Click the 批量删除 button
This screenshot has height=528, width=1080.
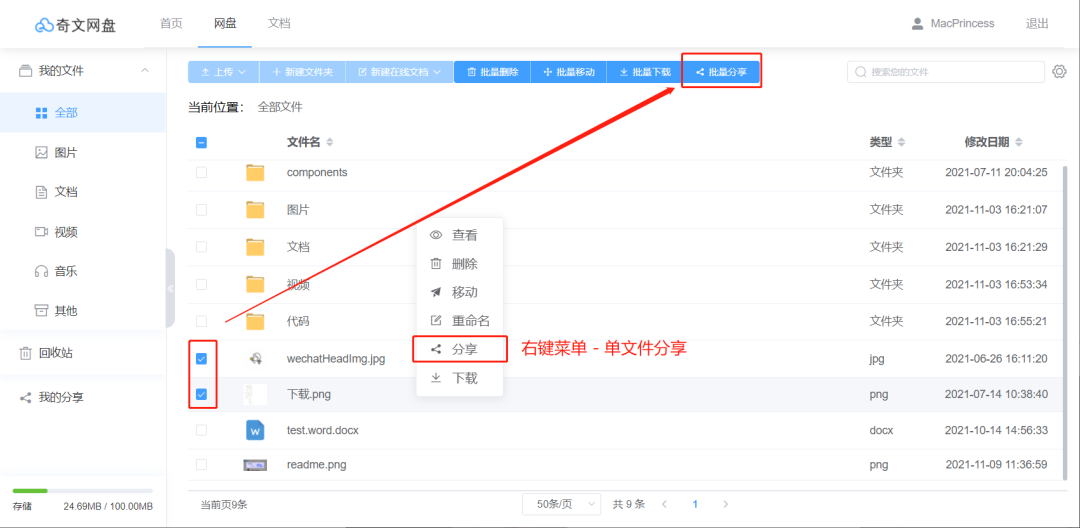492,72
